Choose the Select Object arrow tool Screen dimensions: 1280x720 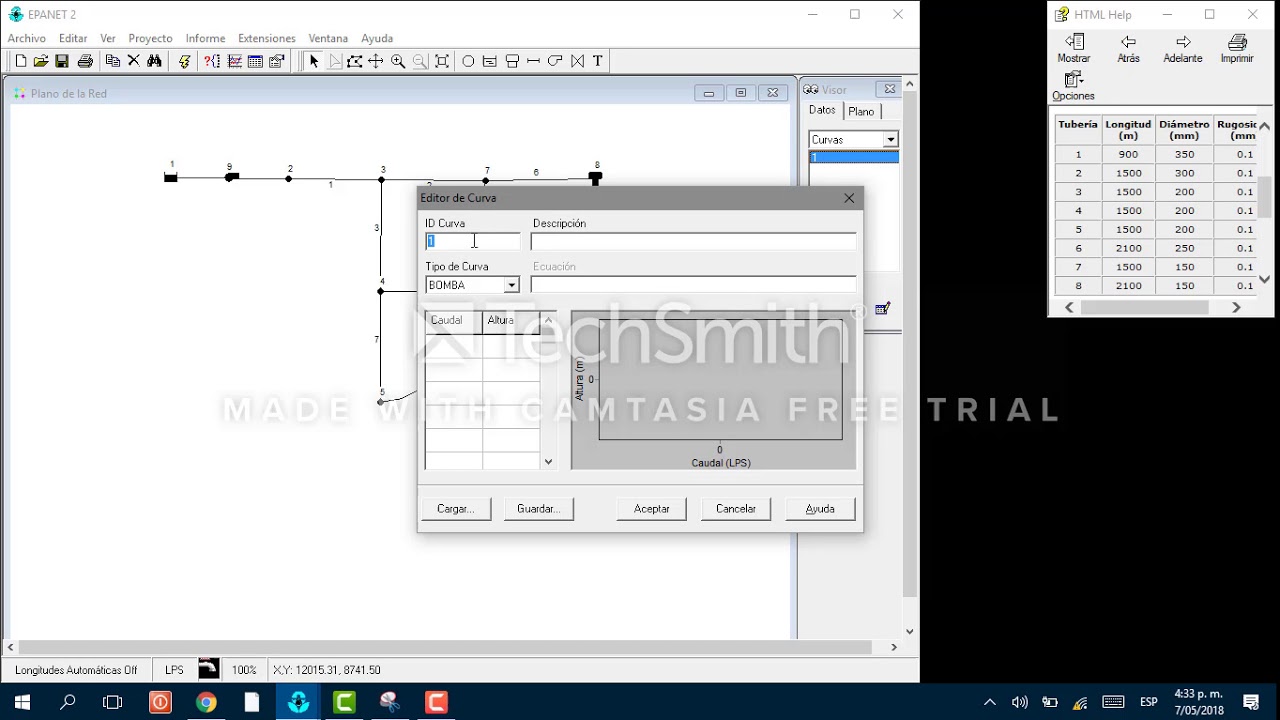point(313,61)
